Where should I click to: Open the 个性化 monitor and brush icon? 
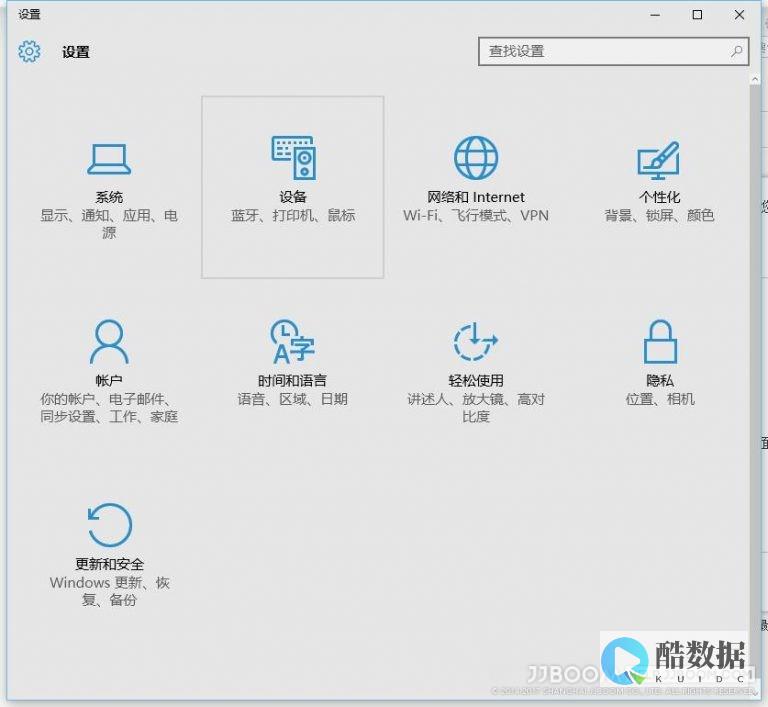tap(659, 160)
